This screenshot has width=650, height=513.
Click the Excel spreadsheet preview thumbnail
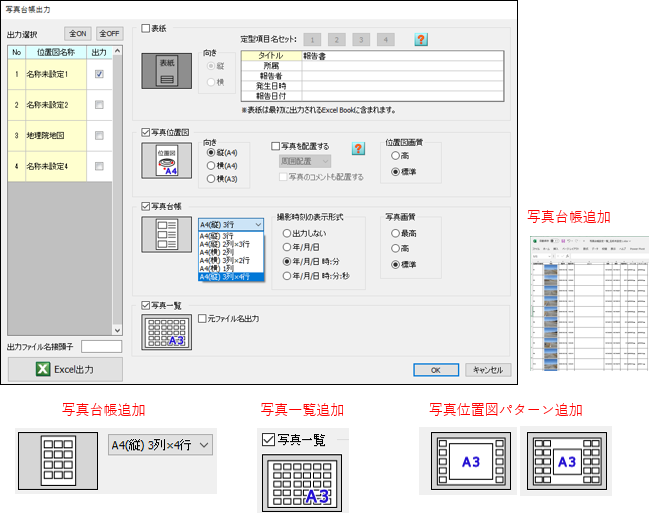coord(589,303)
